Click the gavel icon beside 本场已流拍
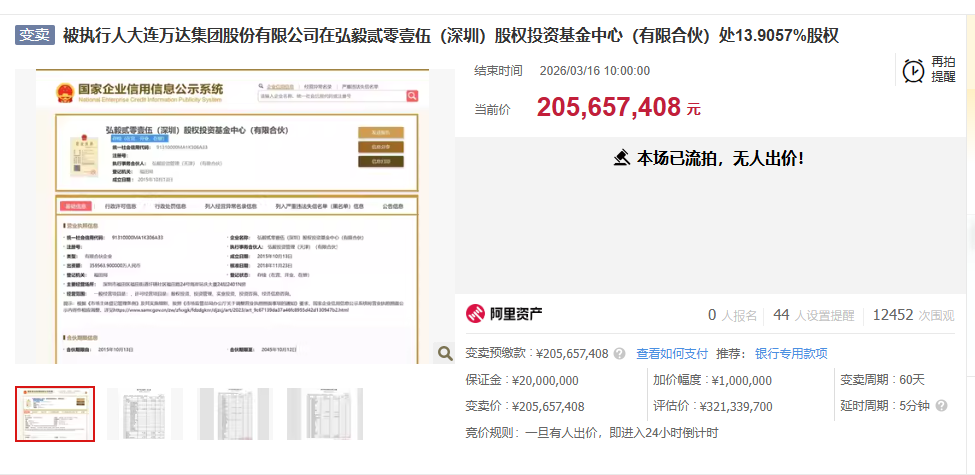The image size is (975, 475). point(622,159)
